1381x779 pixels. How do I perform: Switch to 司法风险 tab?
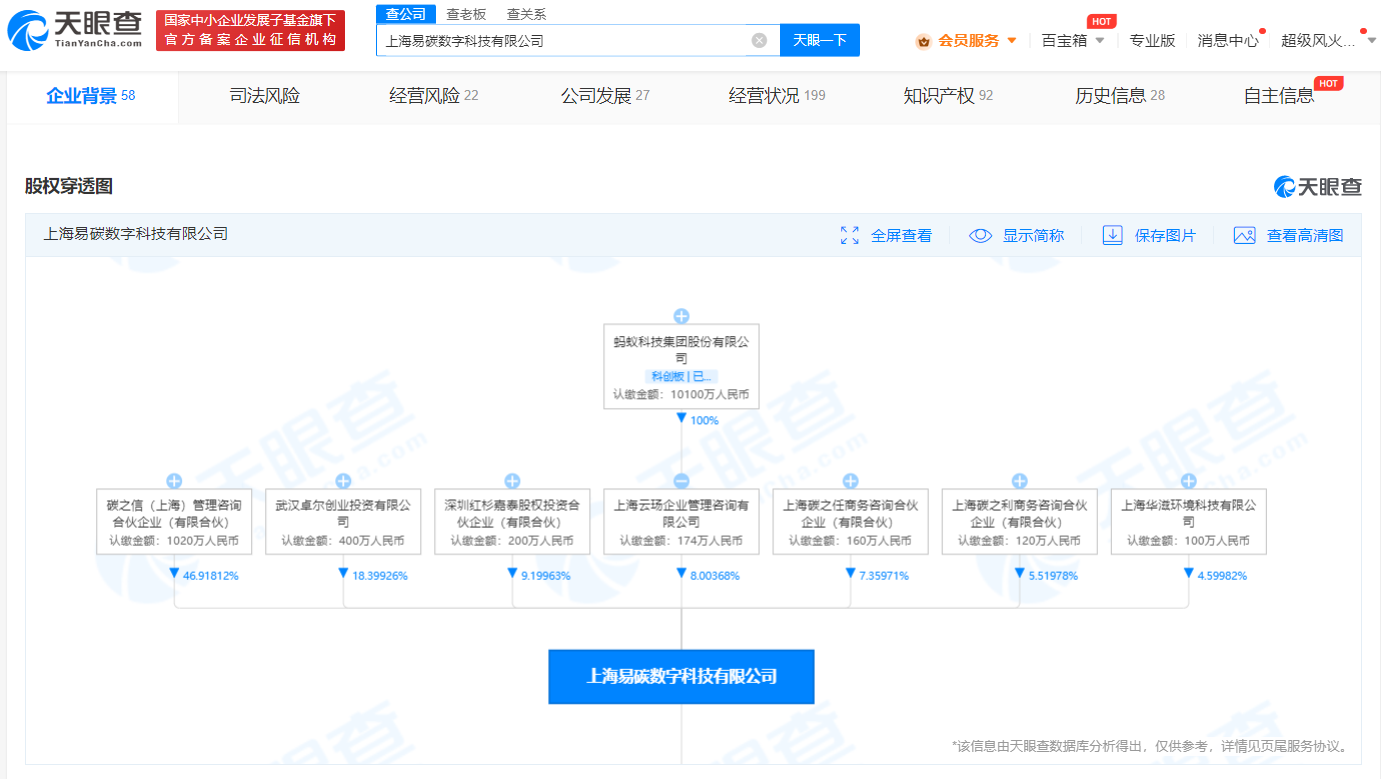pos(264,96)
